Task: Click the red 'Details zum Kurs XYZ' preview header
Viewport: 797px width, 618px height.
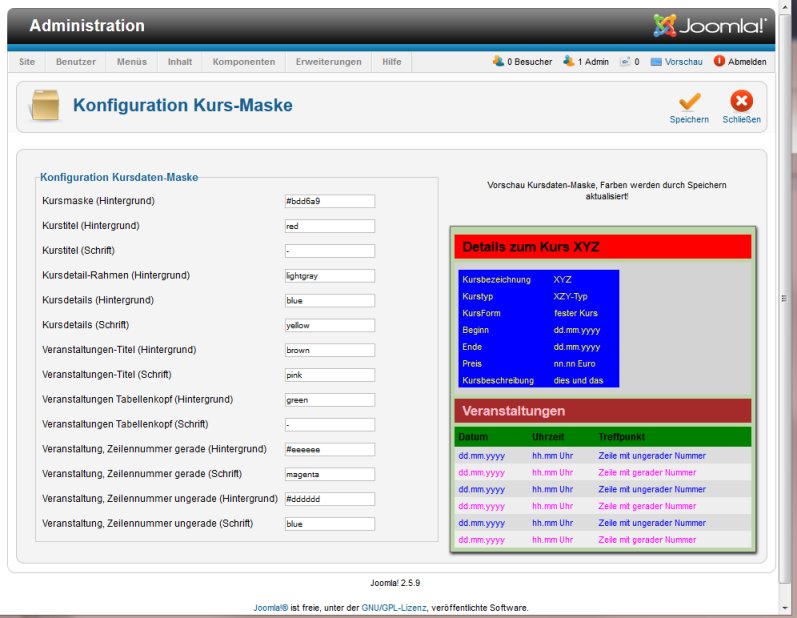Action: (x=602, y=246)
